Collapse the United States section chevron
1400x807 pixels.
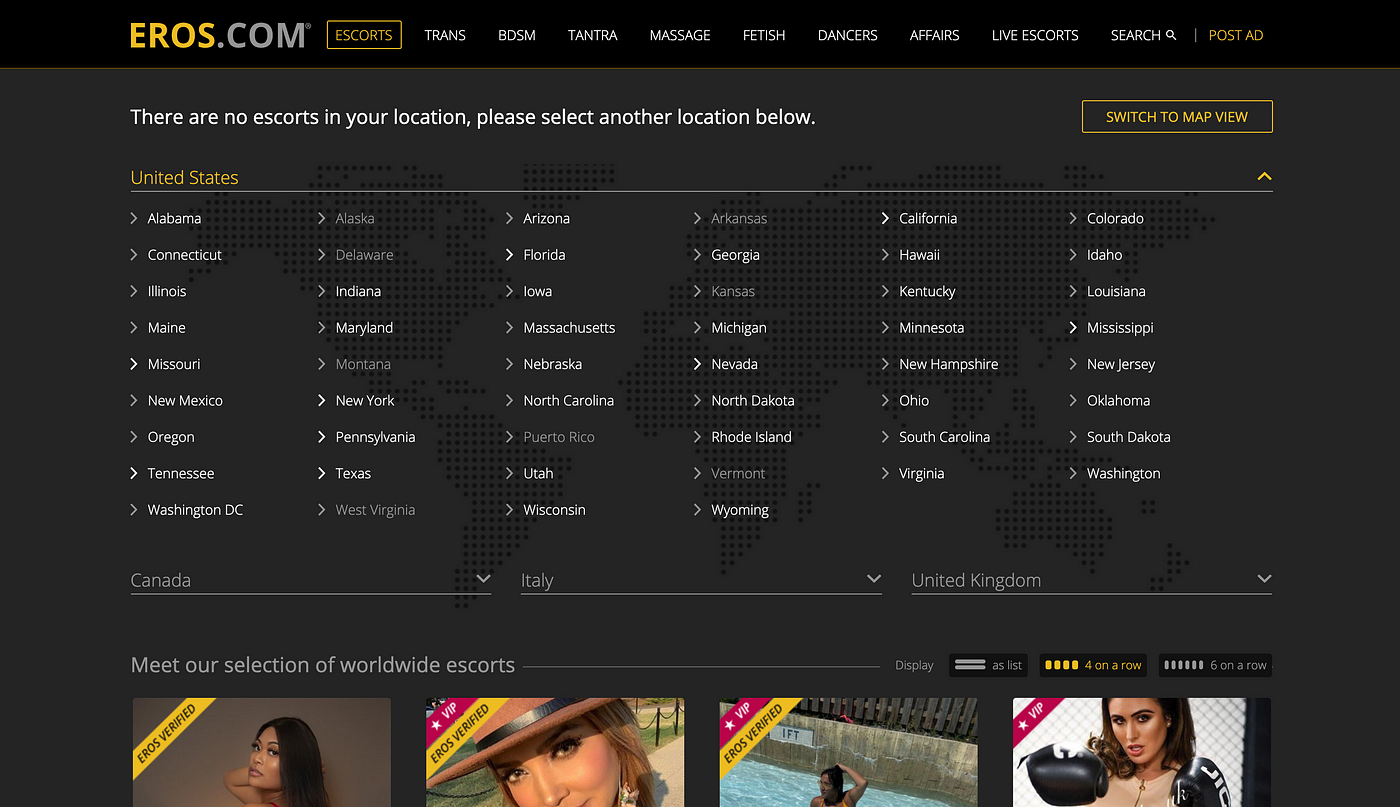click(1264, 177)
